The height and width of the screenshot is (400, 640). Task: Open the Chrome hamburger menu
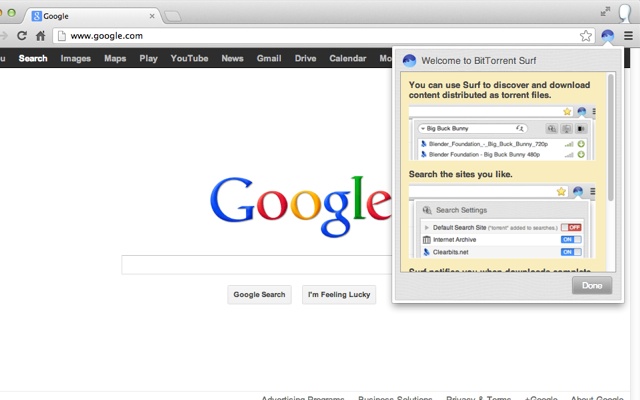coord(629,36)
